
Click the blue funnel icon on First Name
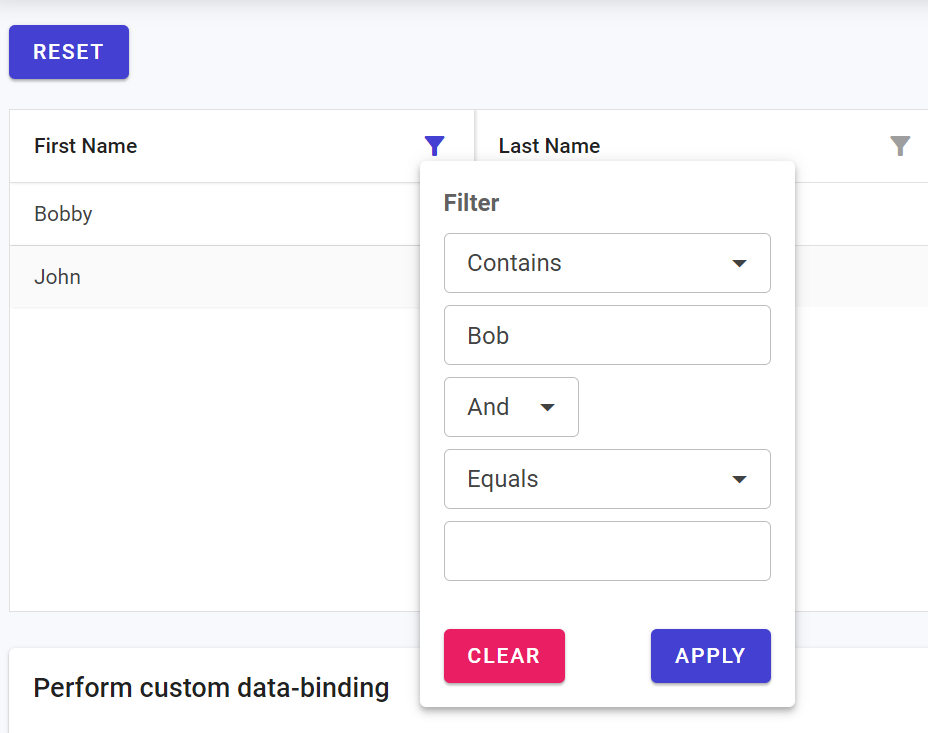[434, 146]
